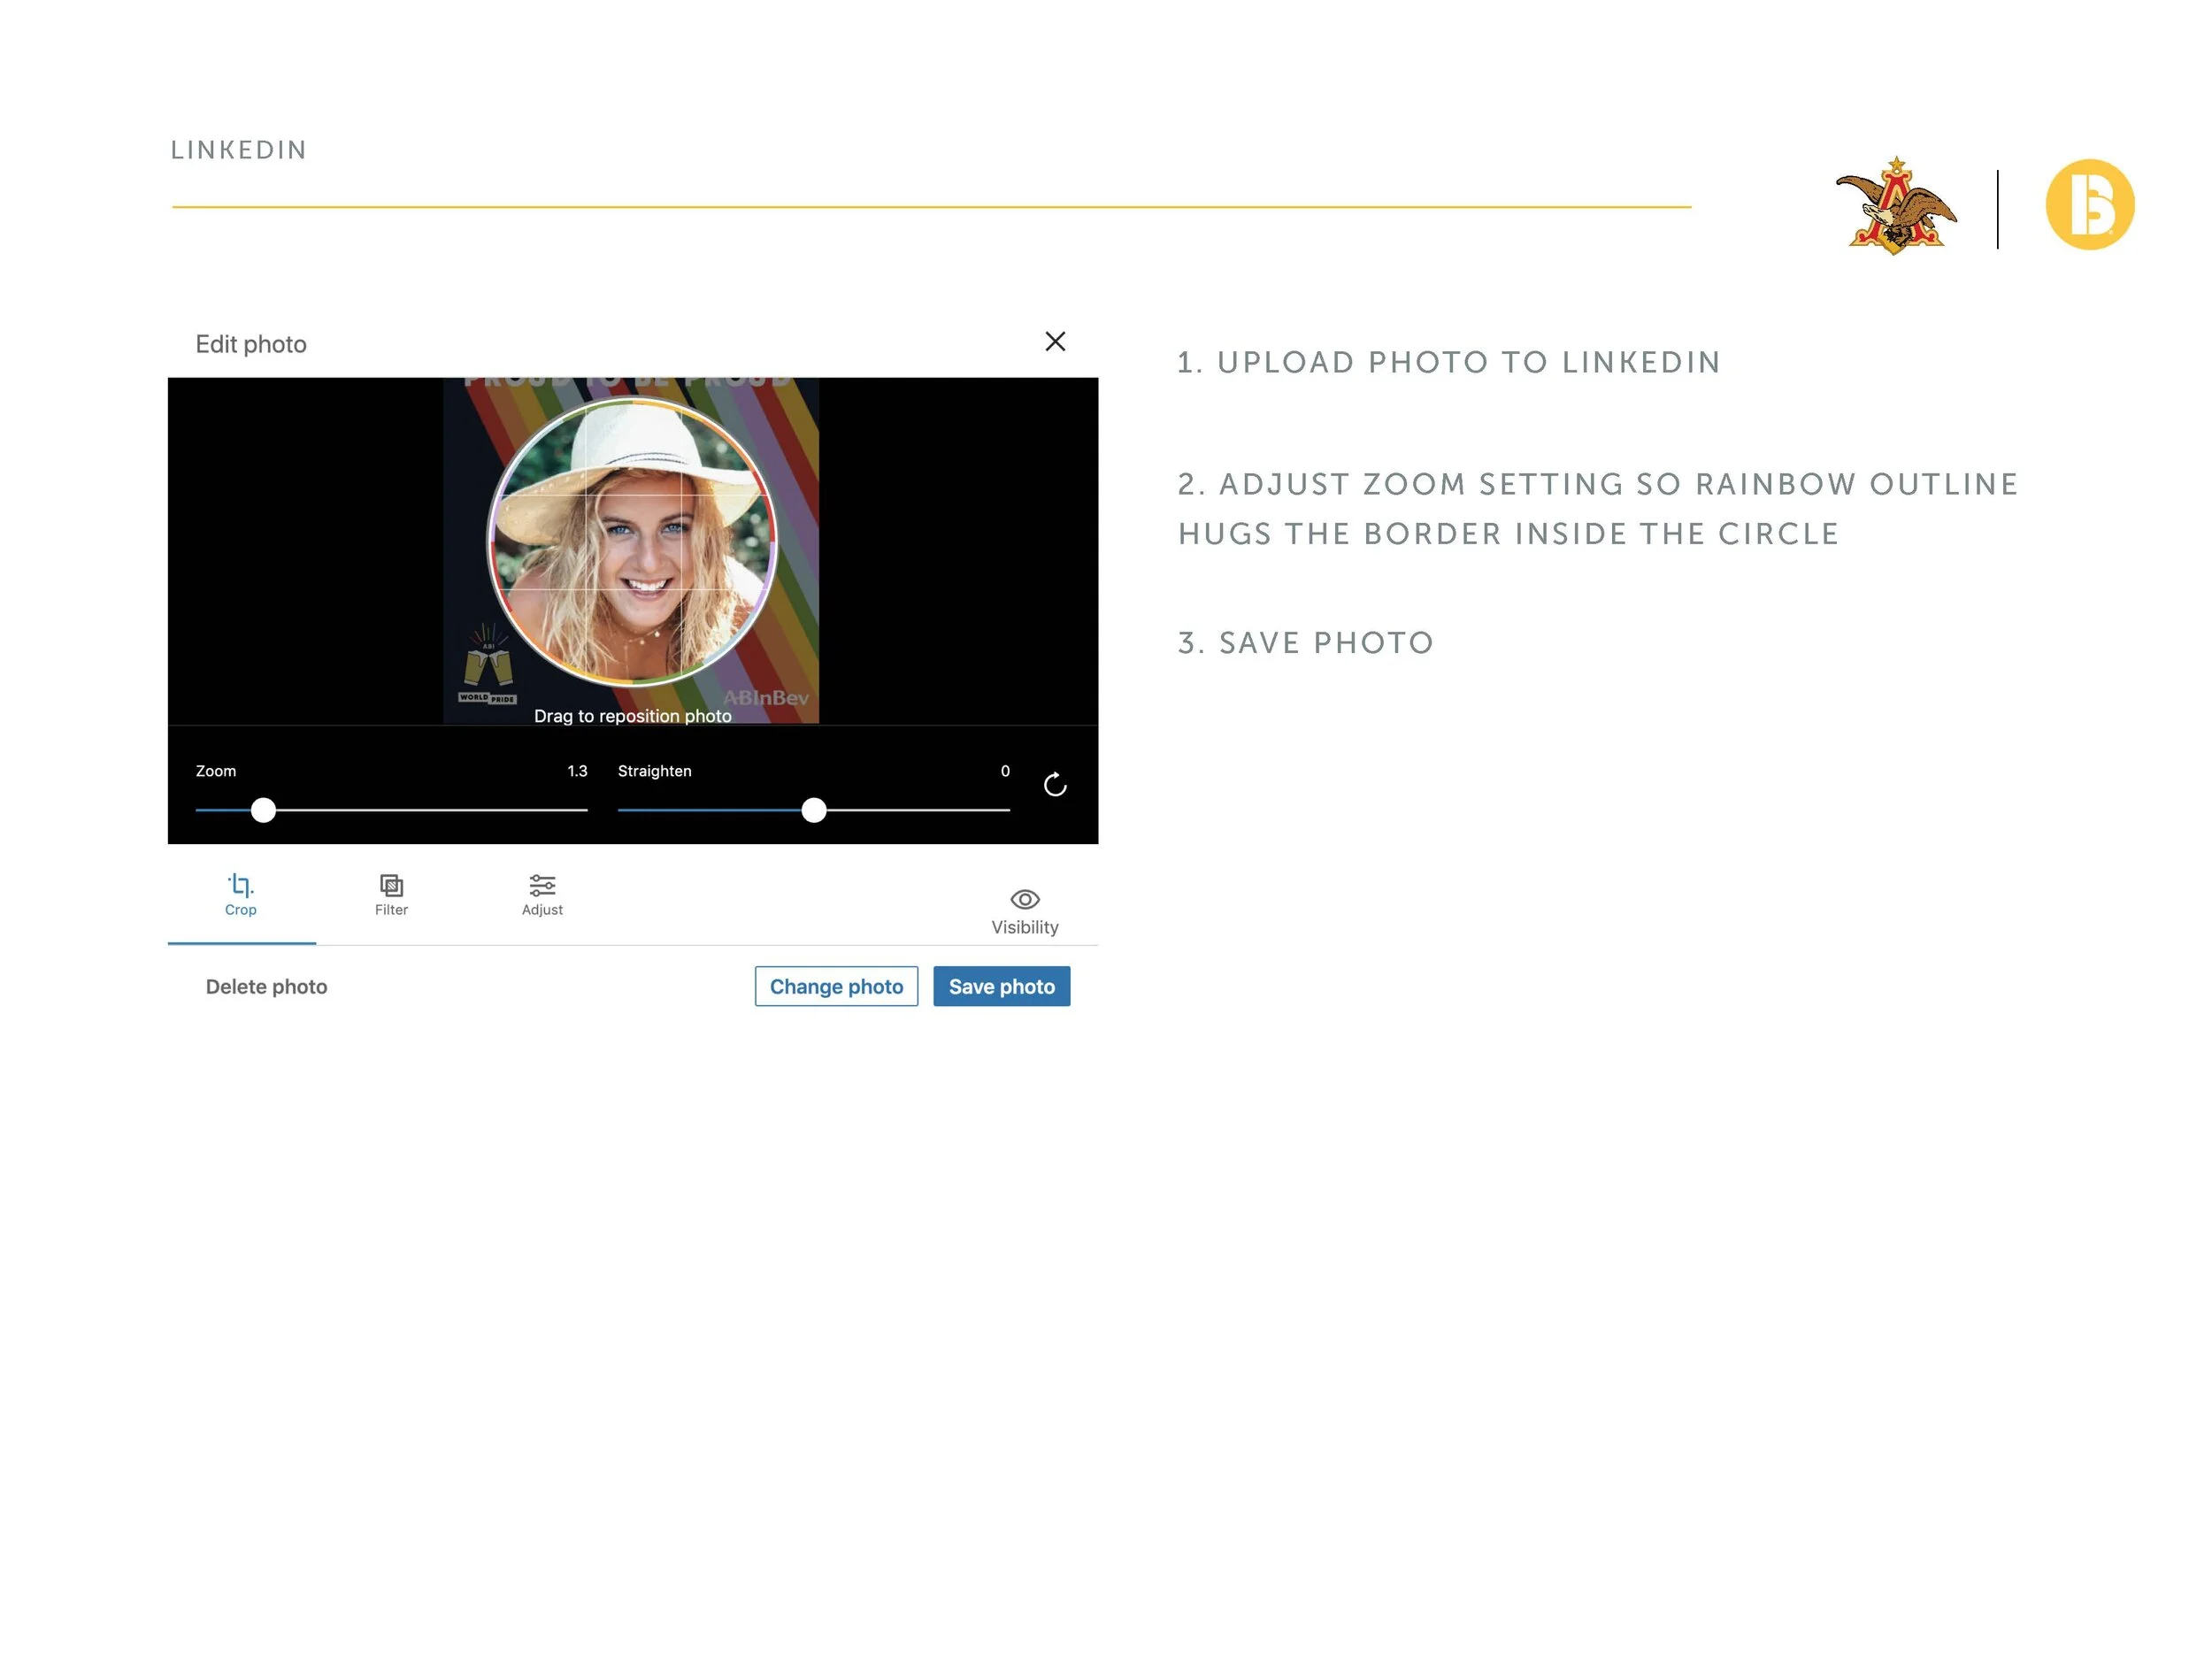2212x1659 pixels.
Task: Click the Straighten slider handle
Action: (814, 810)
